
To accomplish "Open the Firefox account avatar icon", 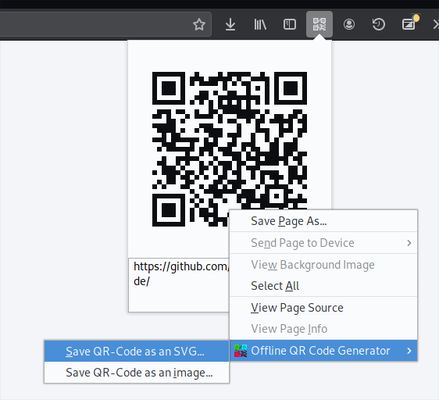I will click(x=349, y=24).
